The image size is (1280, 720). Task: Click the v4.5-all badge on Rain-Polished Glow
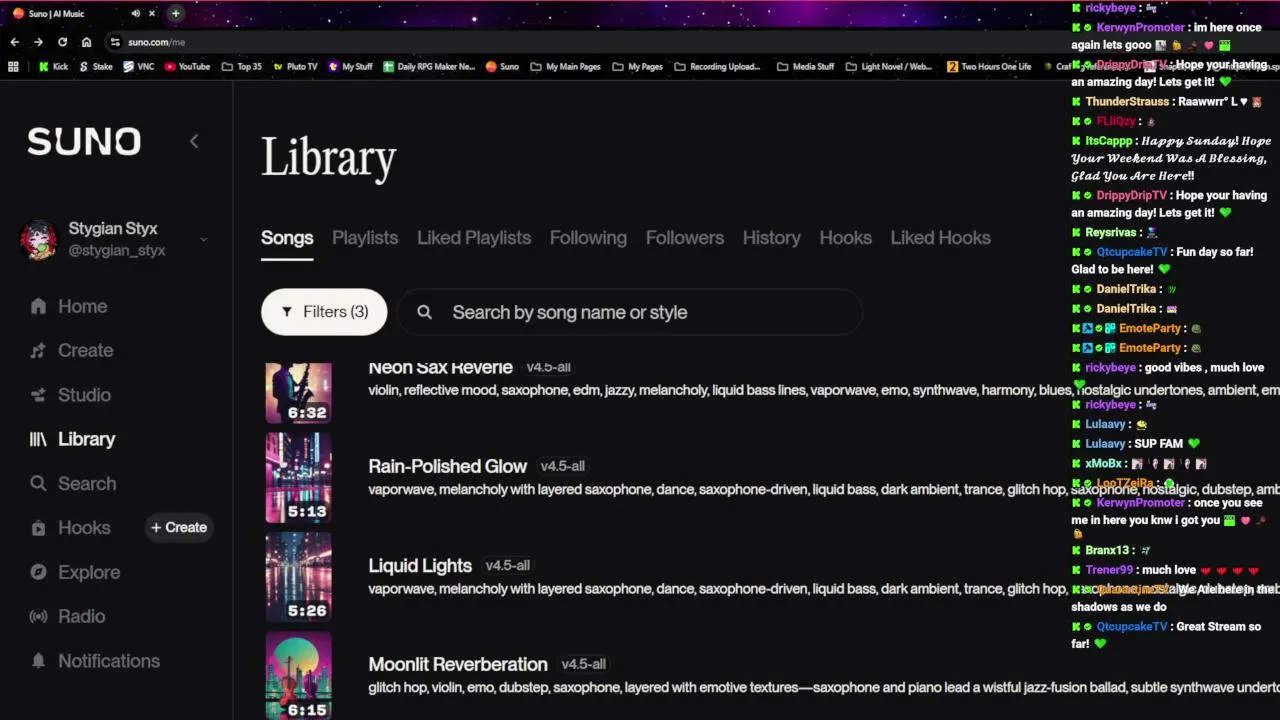click(563, 466)
